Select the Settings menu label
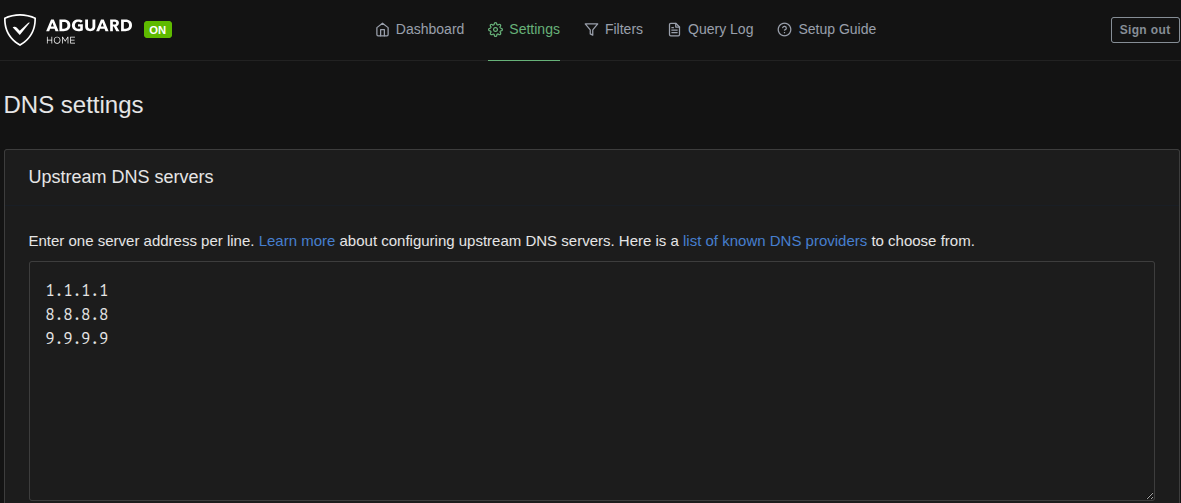The height and width of the screenshot is (503, 1181). pyautogui.click(x=534, y=30)
